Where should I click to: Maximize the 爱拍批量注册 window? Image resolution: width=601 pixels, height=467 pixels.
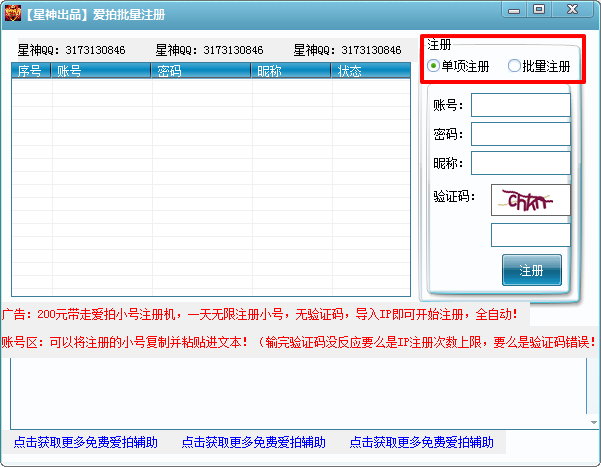tap(539, 10)
